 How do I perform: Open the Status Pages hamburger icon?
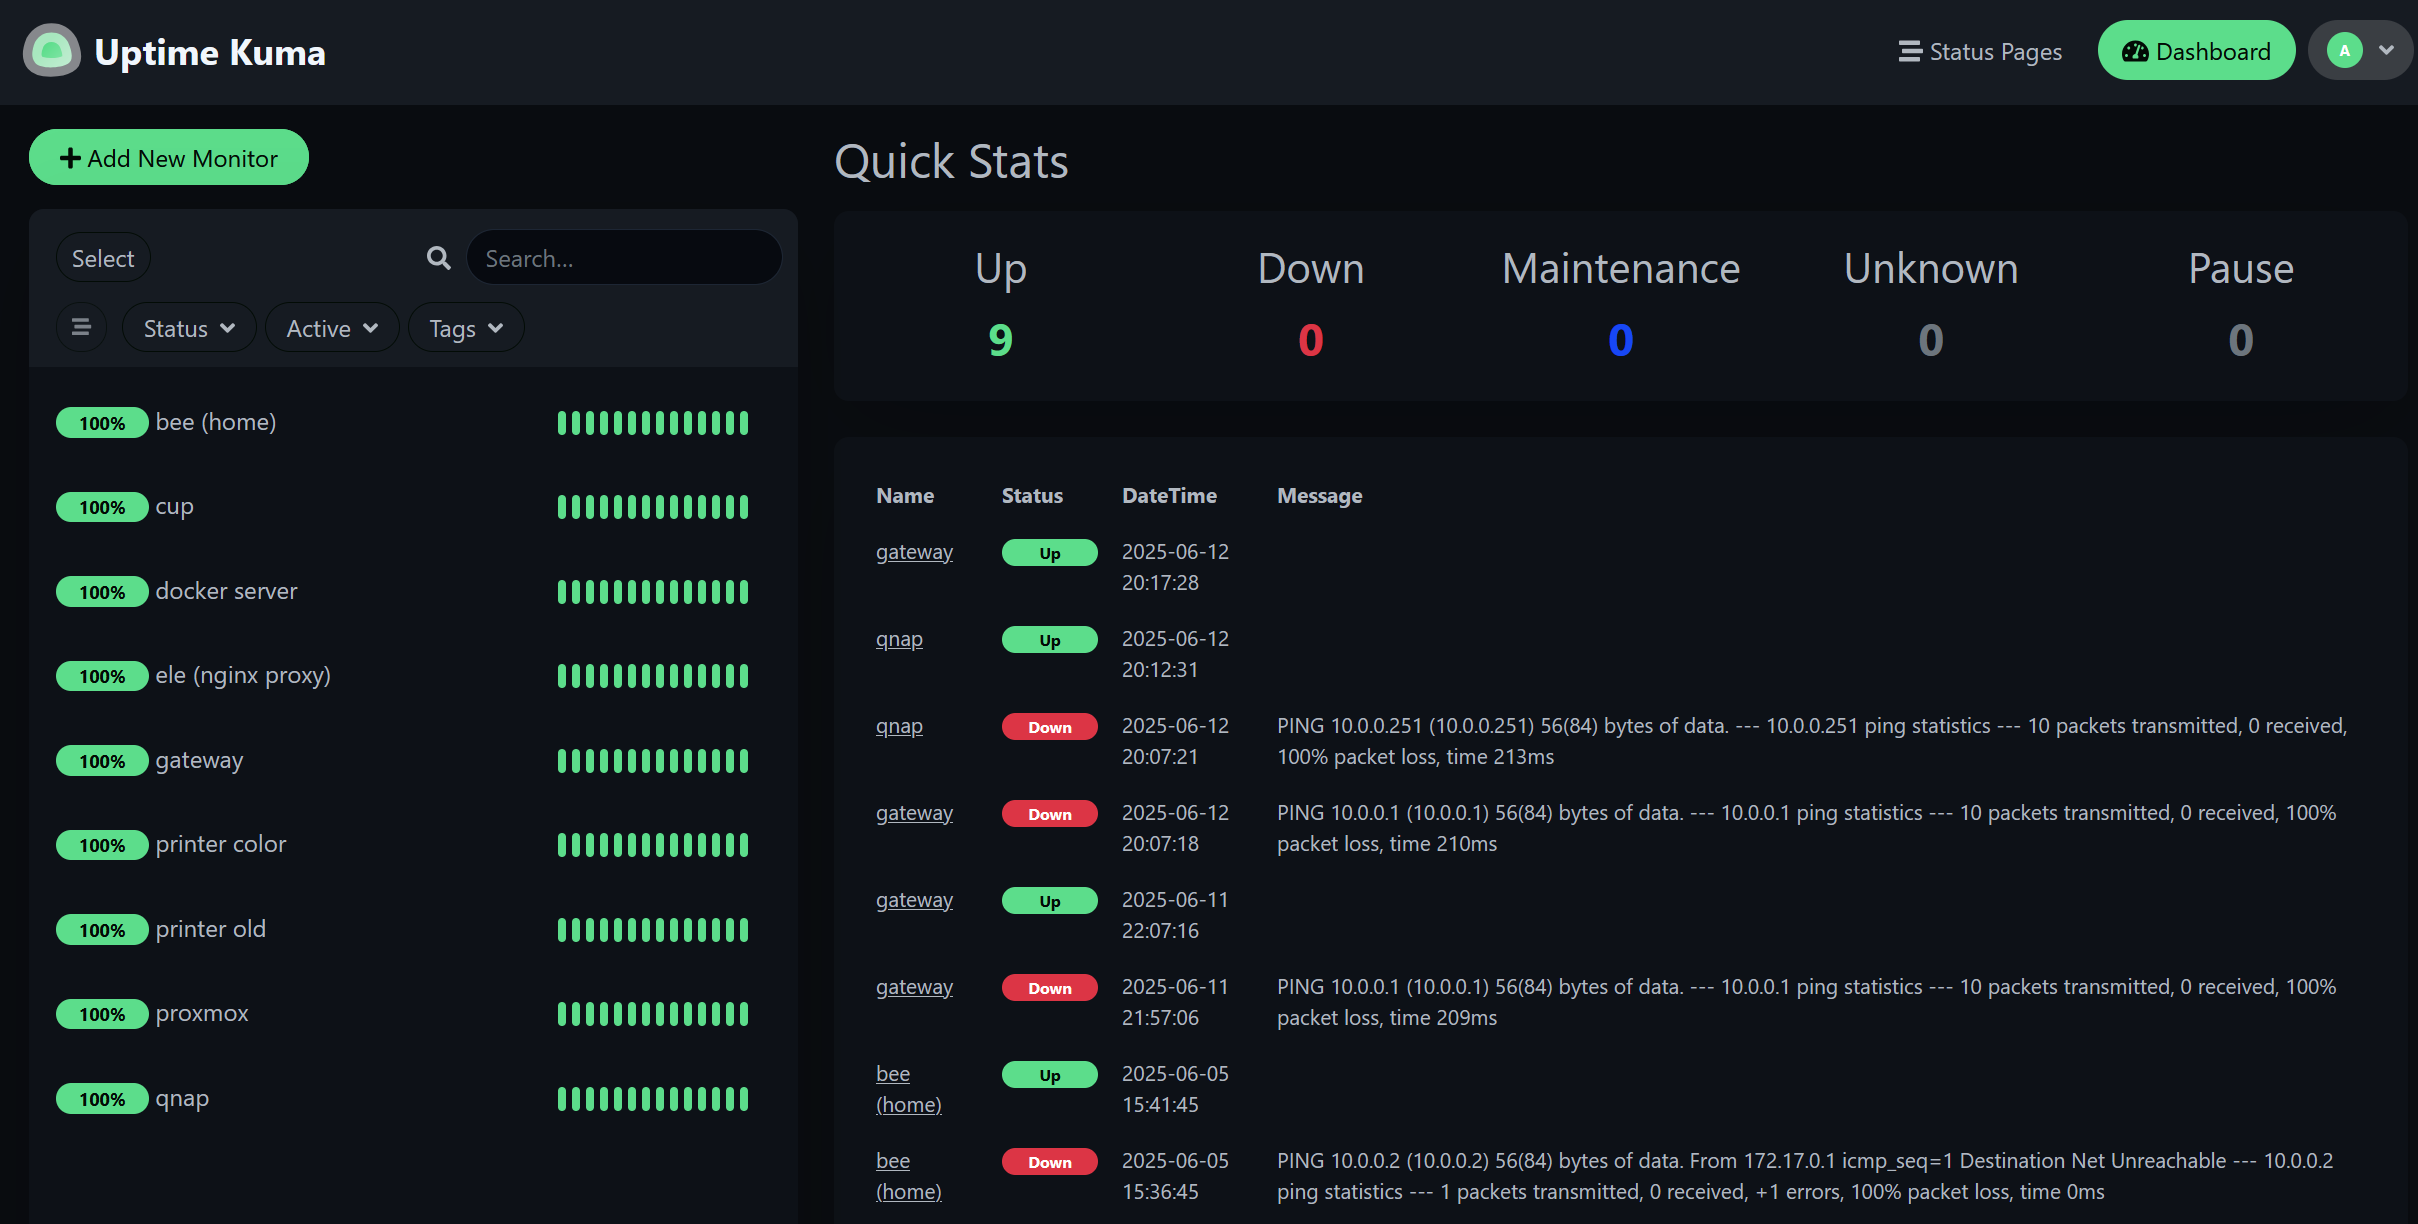[x=1908, y=51]
